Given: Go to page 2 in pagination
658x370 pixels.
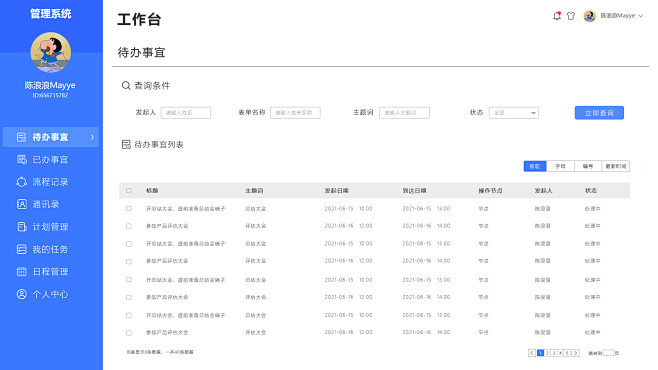Looking at the screenshot, I should pyautogui.click(x=548, y=353).
